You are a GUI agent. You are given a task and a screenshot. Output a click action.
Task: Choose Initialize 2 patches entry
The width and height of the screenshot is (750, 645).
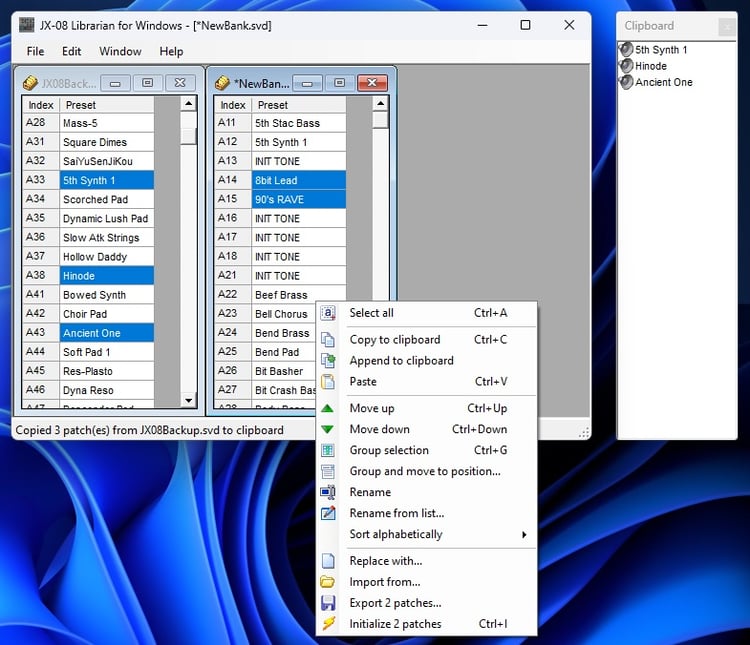click(x=427, y=624)
